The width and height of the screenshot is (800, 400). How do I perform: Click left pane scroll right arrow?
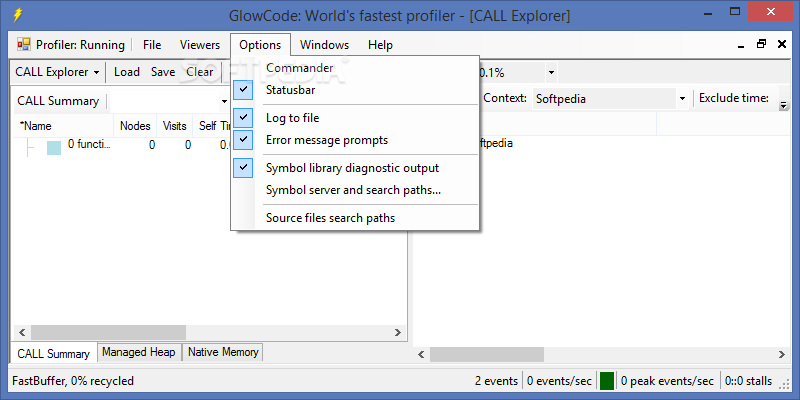[x=397, y=332]
